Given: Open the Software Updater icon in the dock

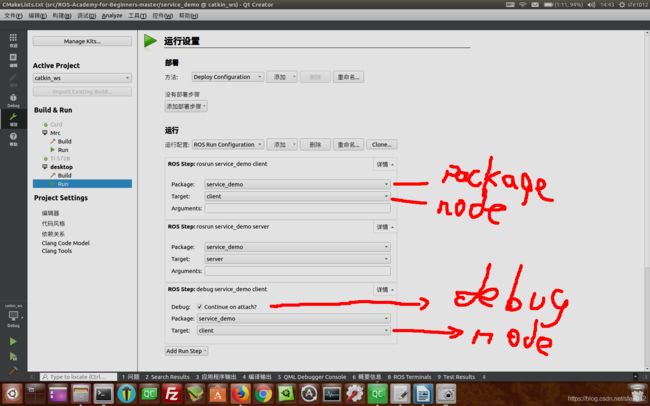Looking at the screenshot, I should click(x=309, y=394).
